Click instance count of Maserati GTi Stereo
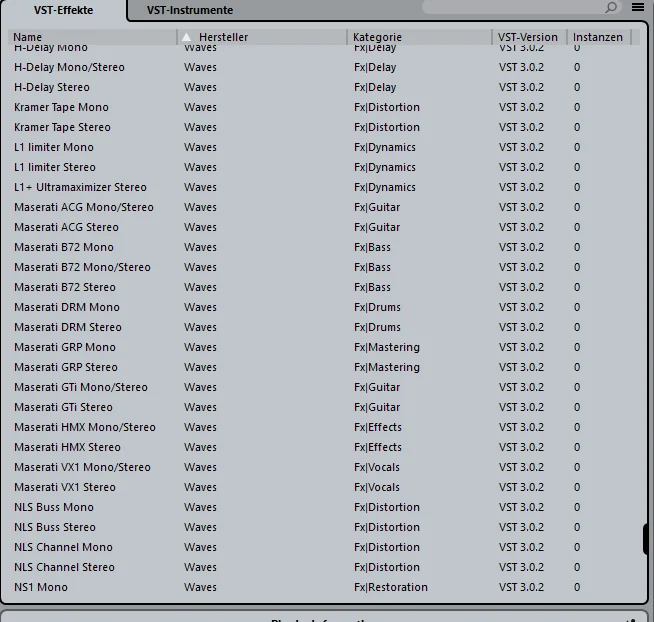This screenshot has width=654, height=622. (x=577, y=407)
